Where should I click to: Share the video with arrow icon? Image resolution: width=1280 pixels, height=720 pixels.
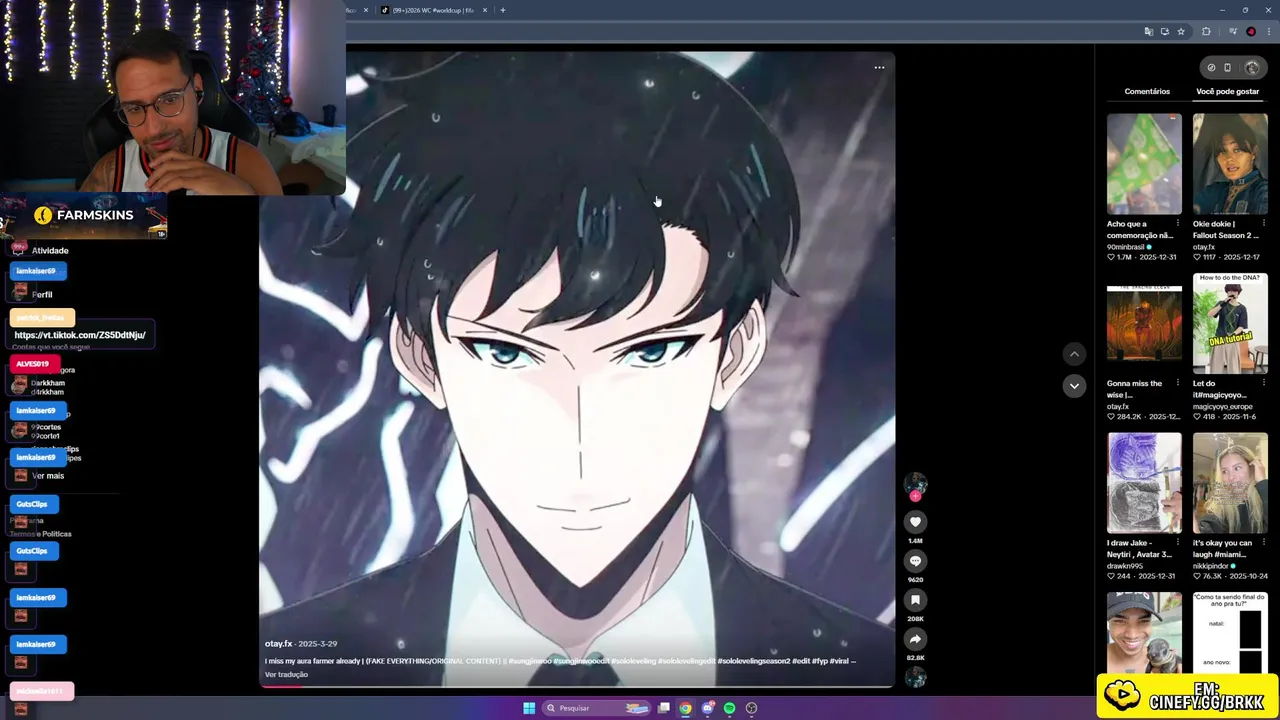[x=915, y=639]
